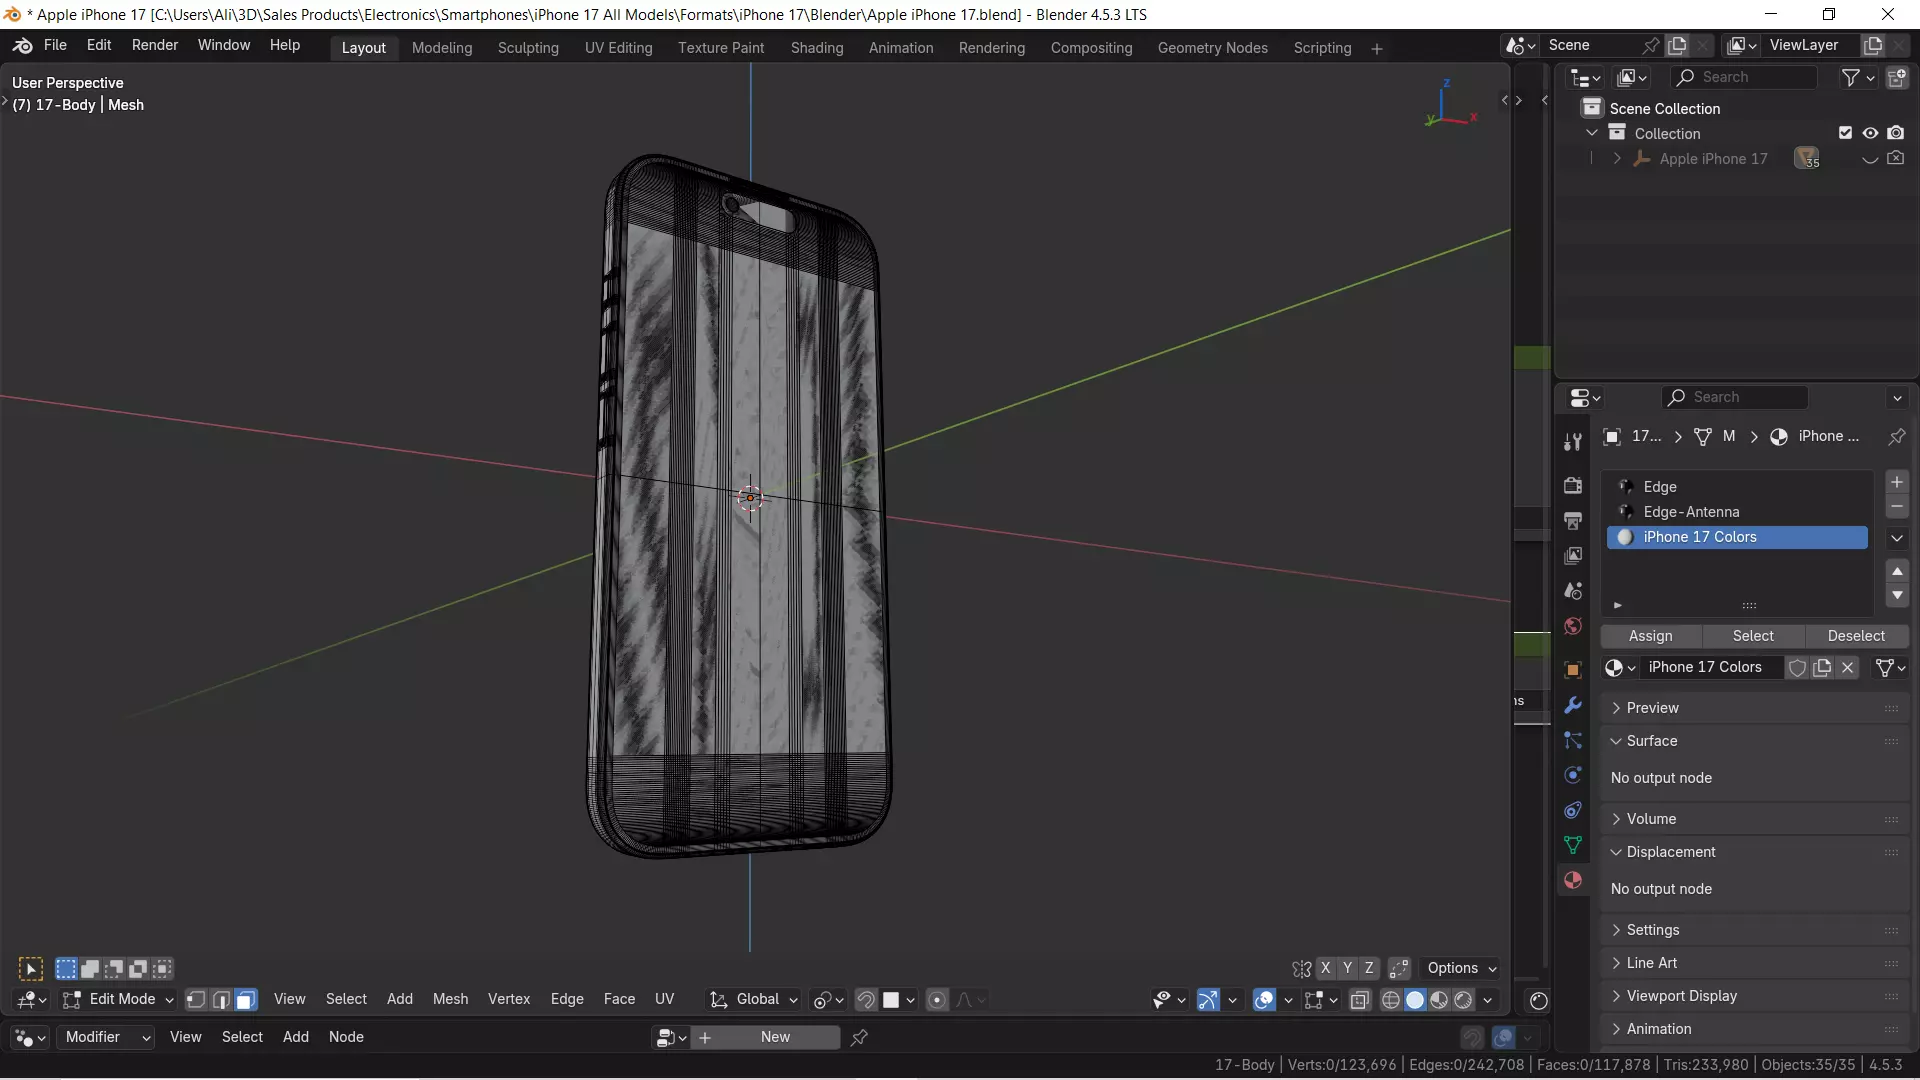This screenshot has width=1920, height=1080.
Task: Switch to Shading workspace tab
Action: pyautogui.click(x=817, y=48)
